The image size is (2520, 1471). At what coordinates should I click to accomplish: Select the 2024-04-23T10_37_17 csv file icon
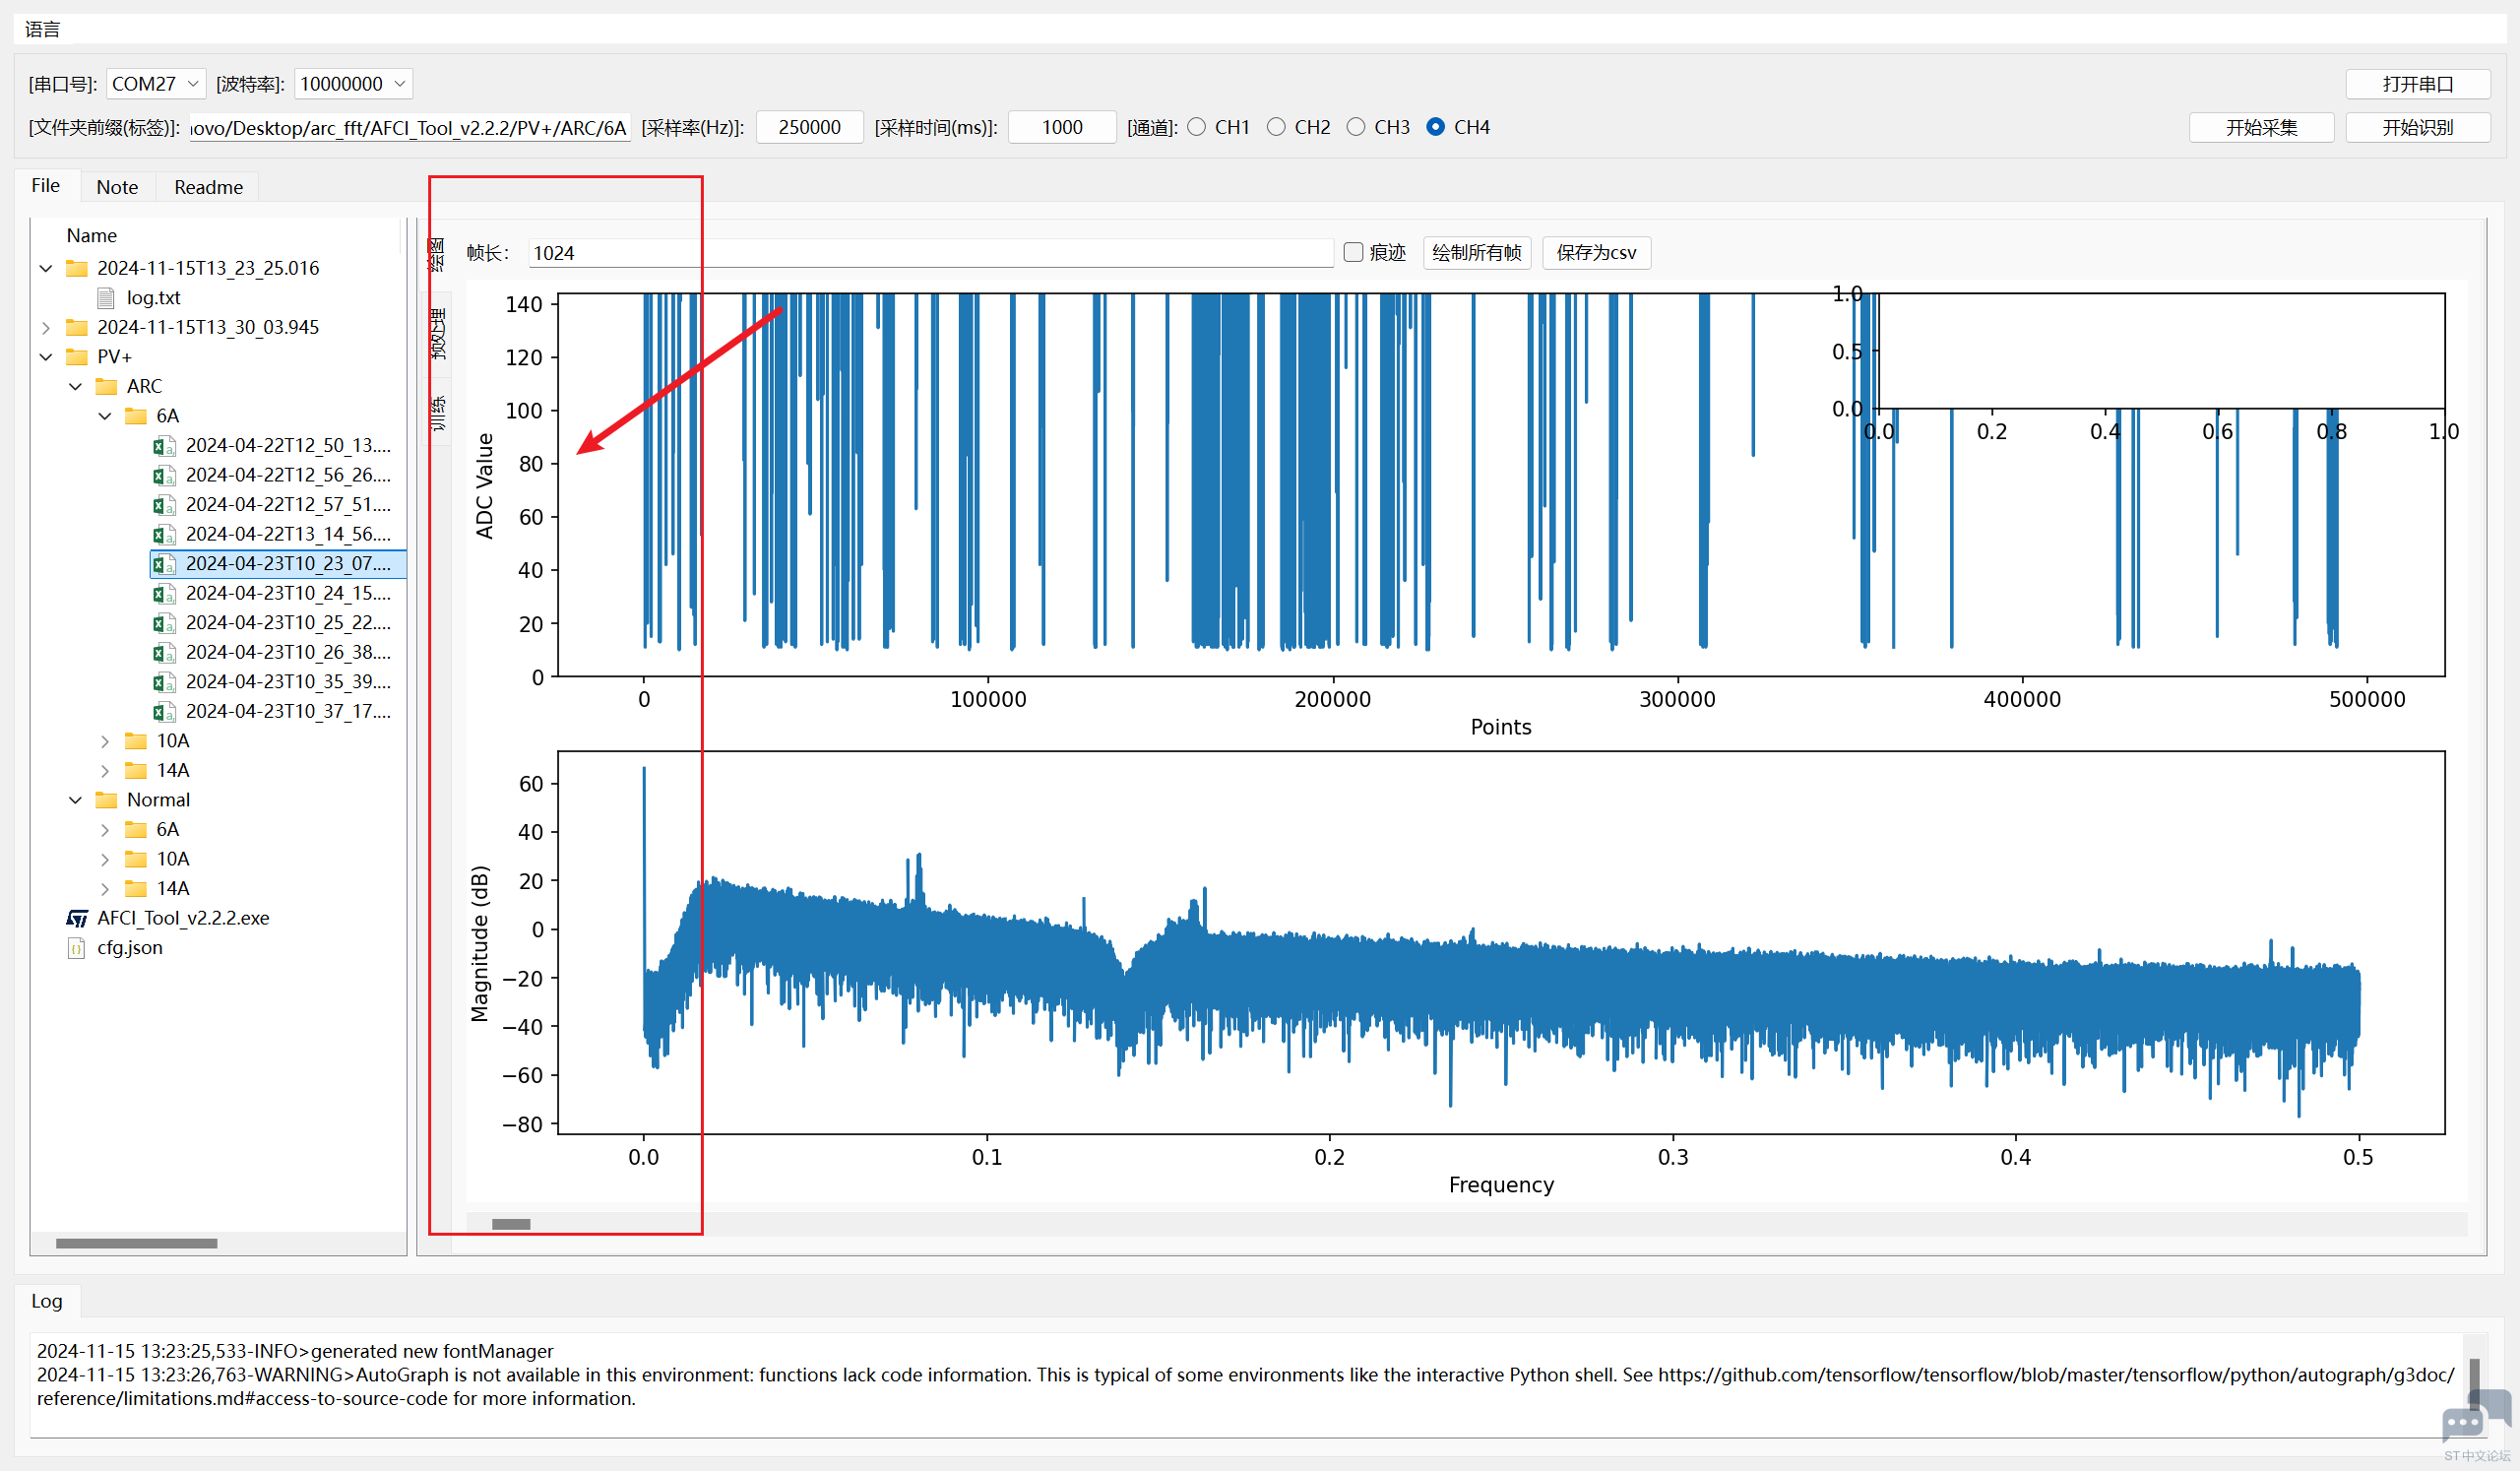(x=164, y=712)
